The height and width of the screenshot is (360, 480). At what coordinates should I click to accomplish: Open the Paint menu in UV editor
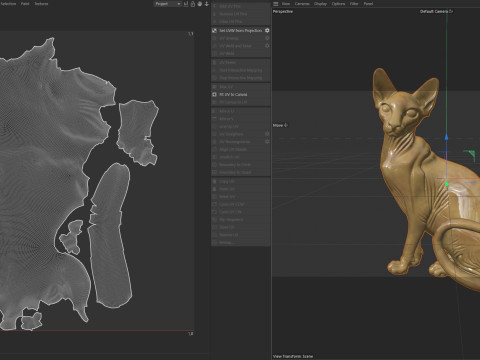25,4
